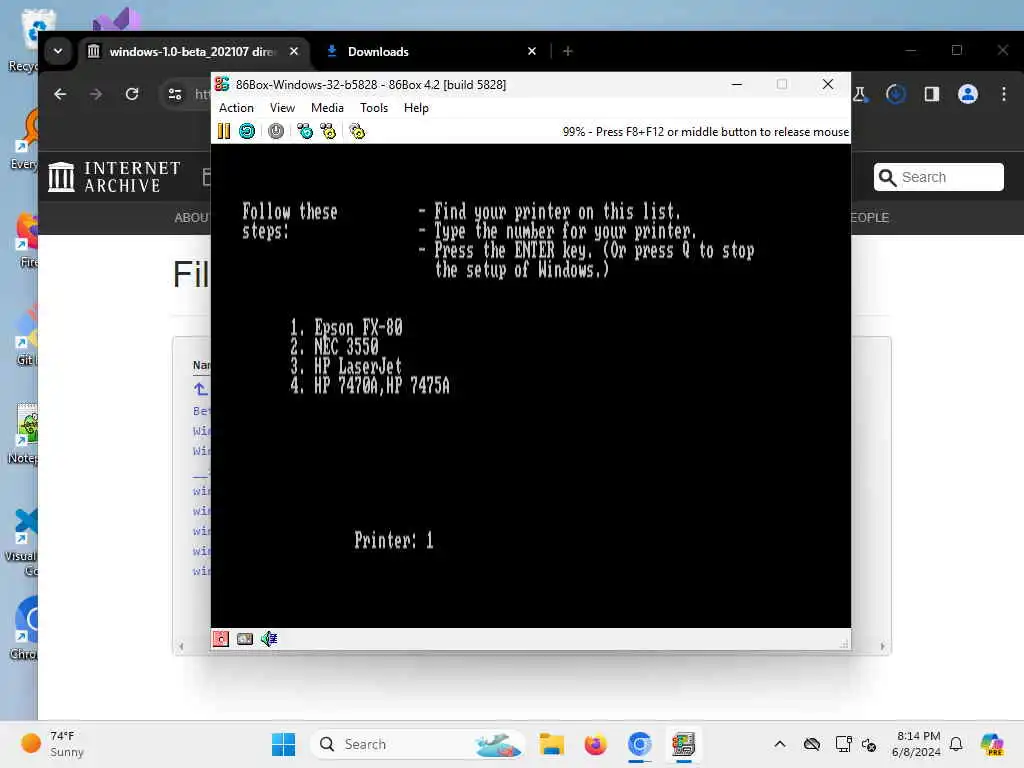Open the Media menu
1024x768 pixels.
pos(327,108)
